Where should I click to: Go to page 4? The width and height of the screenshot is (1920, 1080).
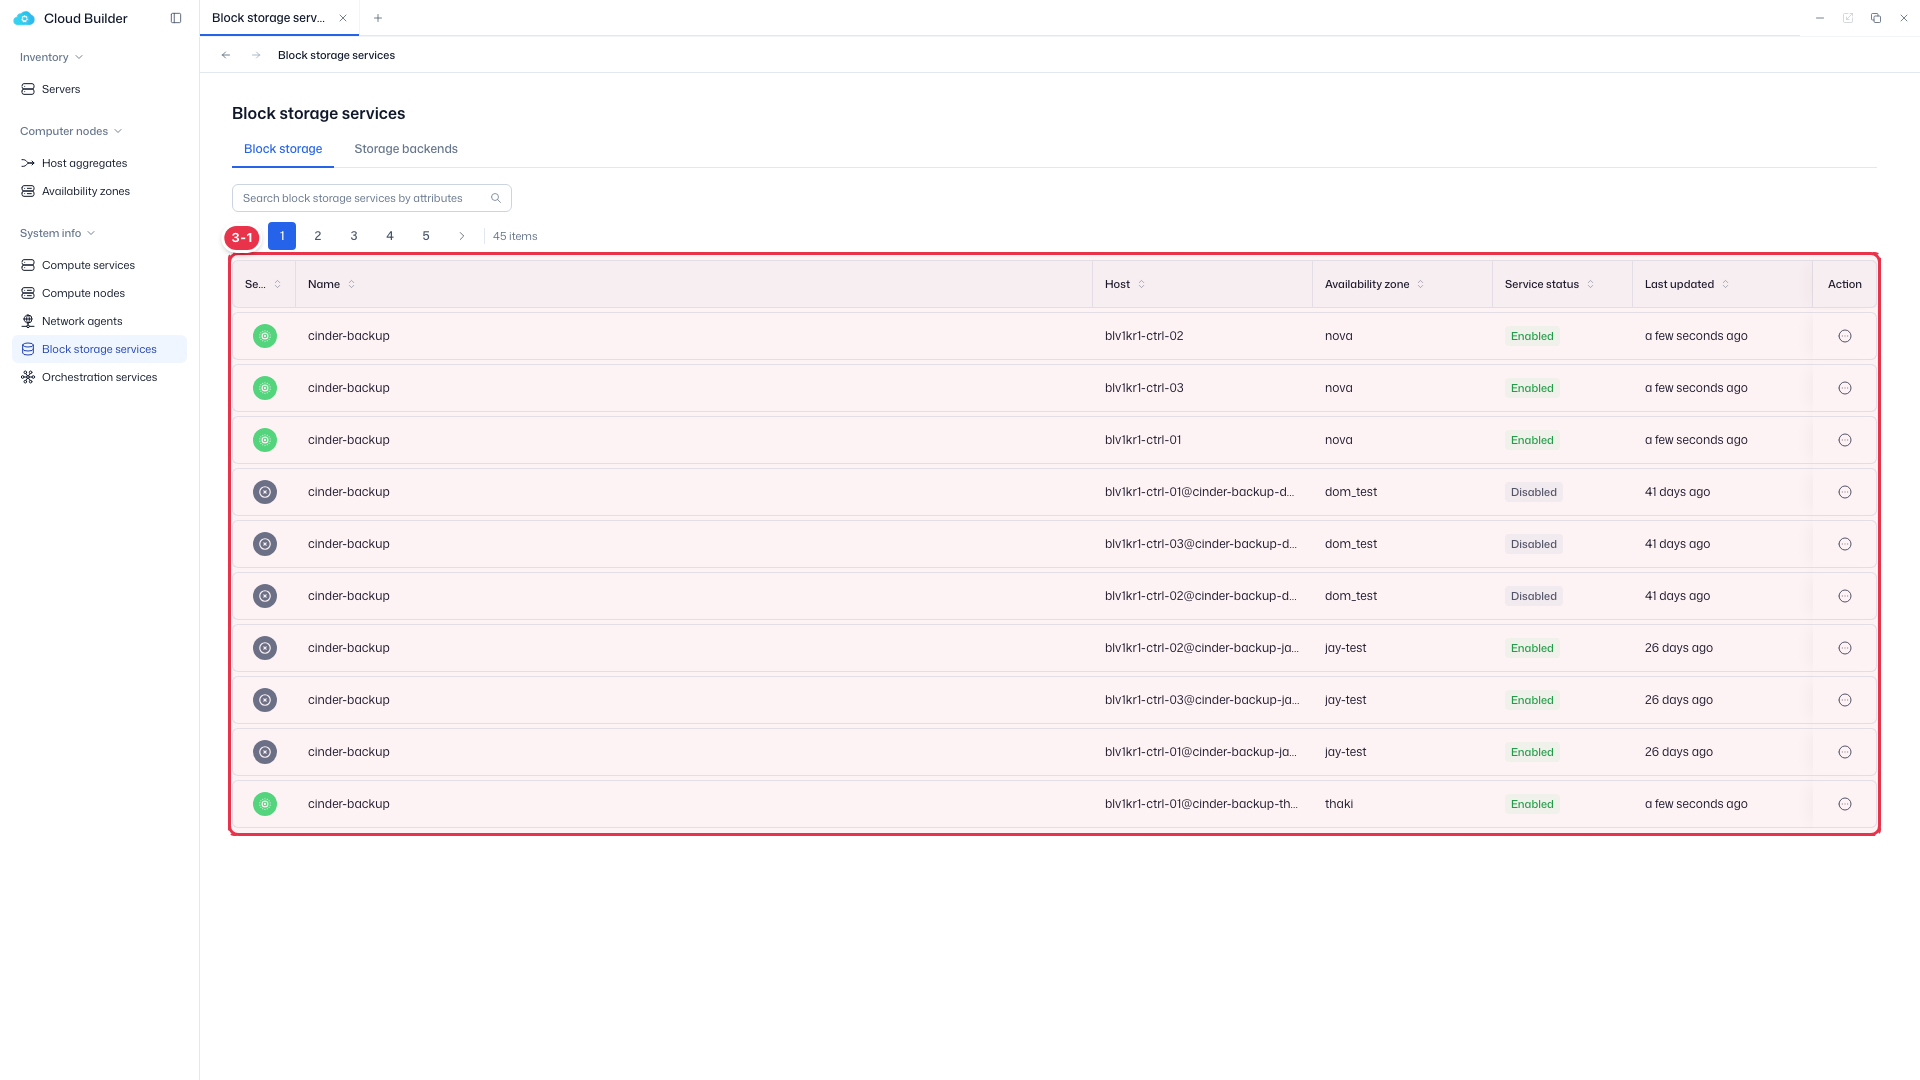point(390,236)
